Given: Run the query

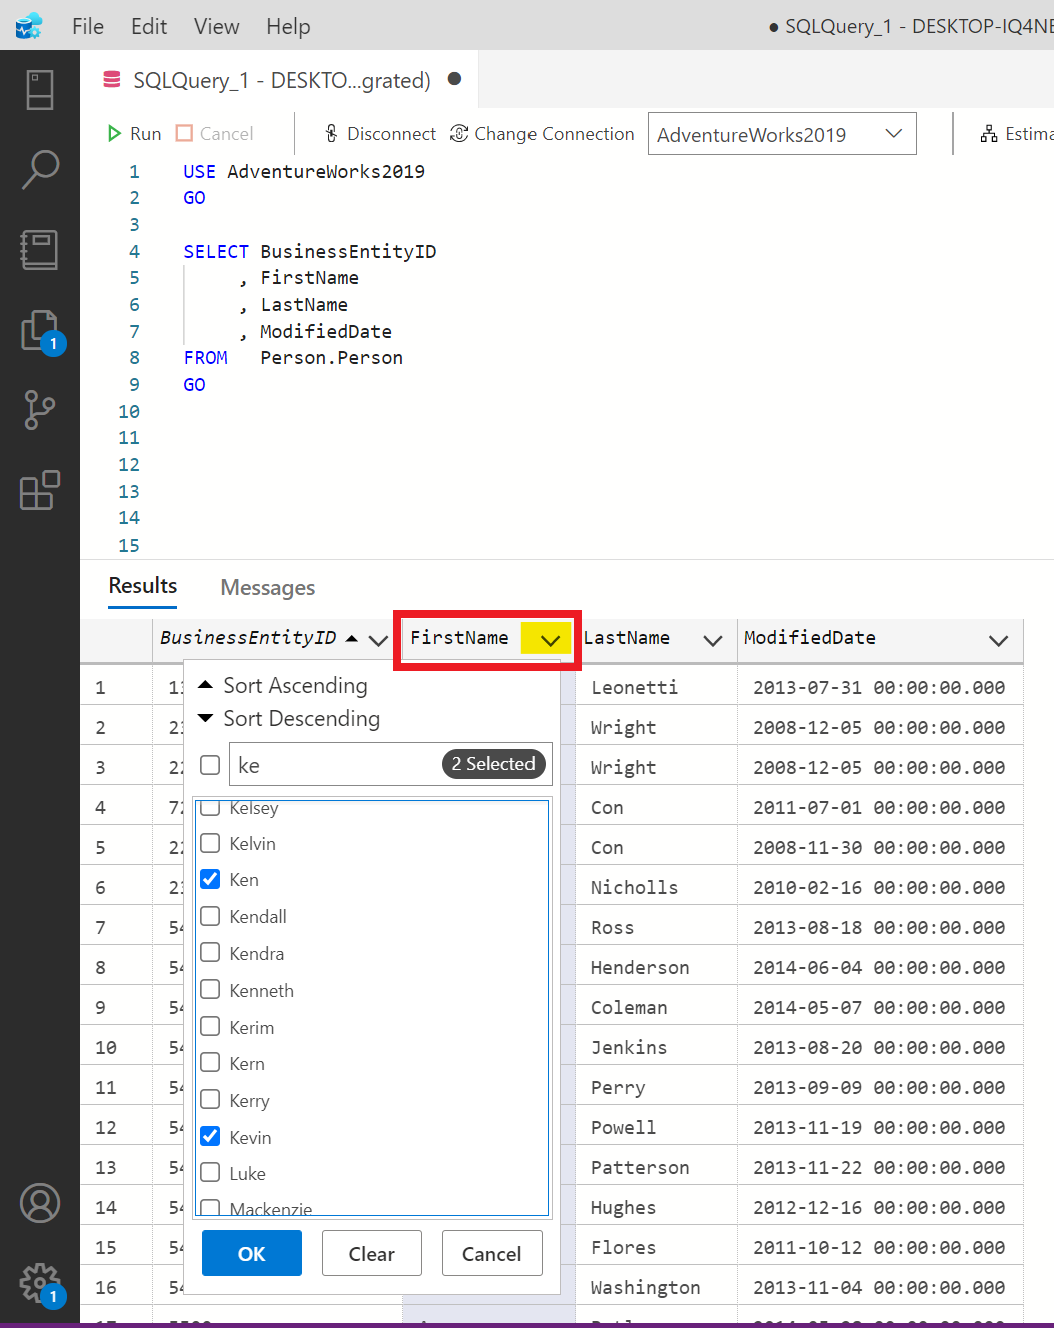Looking at the screenshot, I should pos(134,134).
